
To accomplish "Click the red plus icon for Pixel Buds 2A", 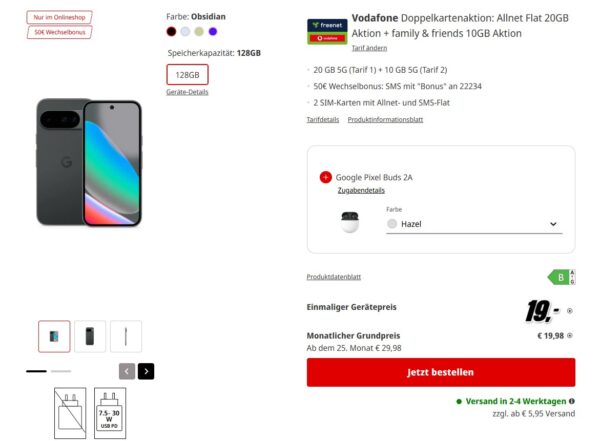I will (325, 177).
